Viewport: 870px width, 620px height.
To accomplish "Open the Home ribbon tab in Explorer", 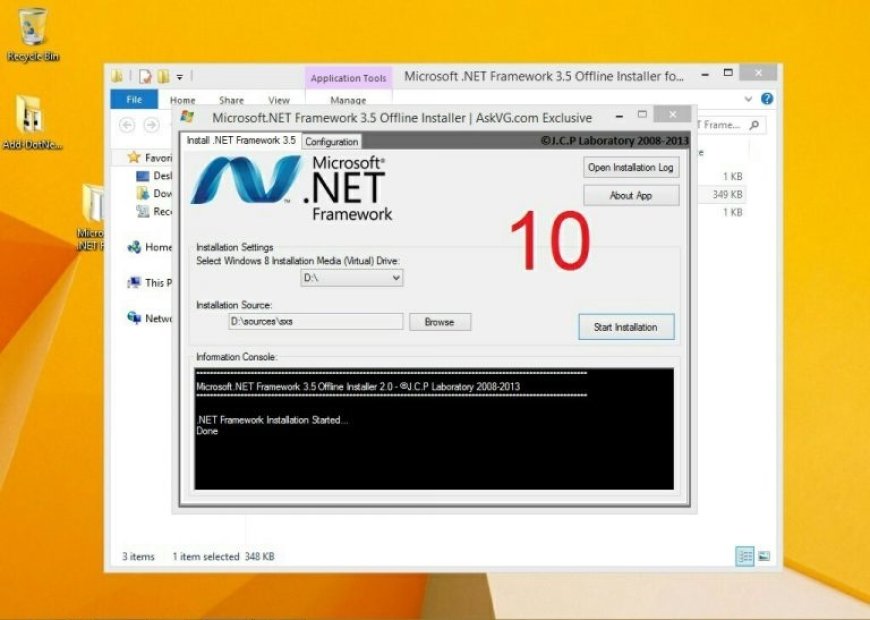I will tap(183, 100).
